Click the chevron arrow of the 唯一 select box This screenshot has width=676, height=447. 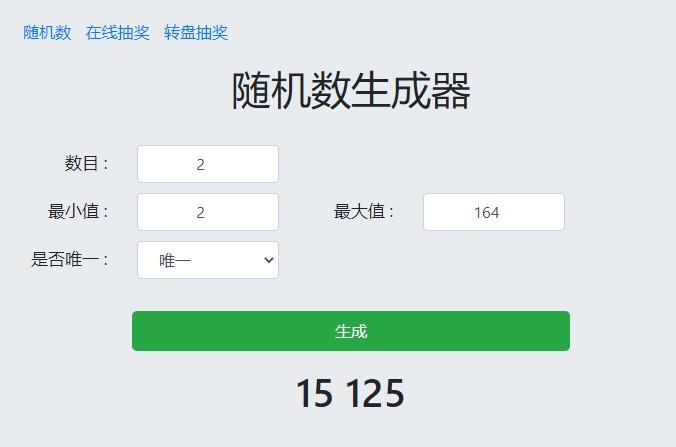[269, 260]
